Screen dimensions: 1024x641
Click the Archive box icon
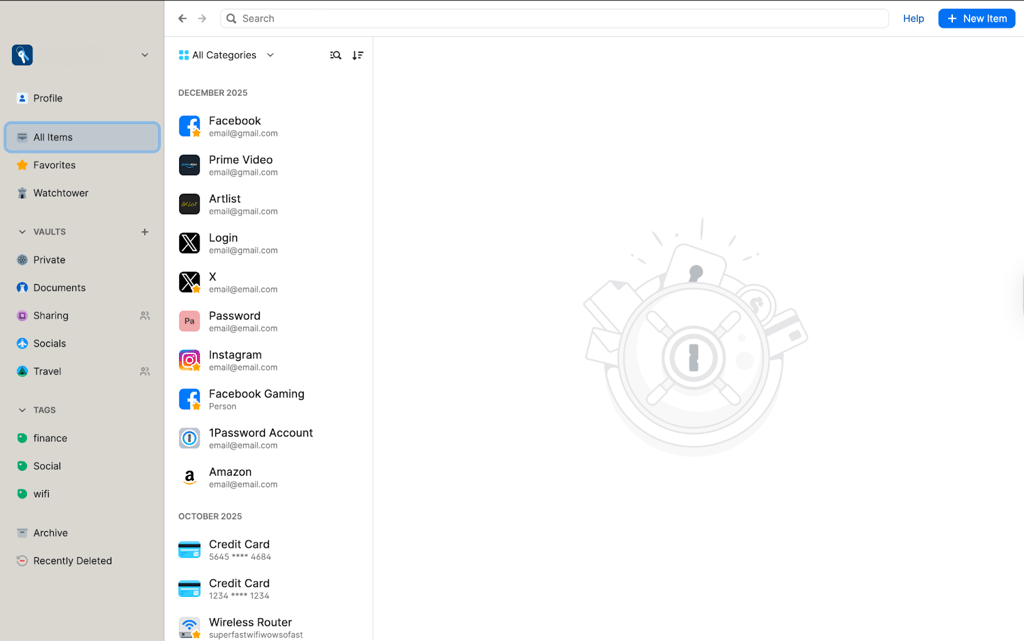coord(22,533)
